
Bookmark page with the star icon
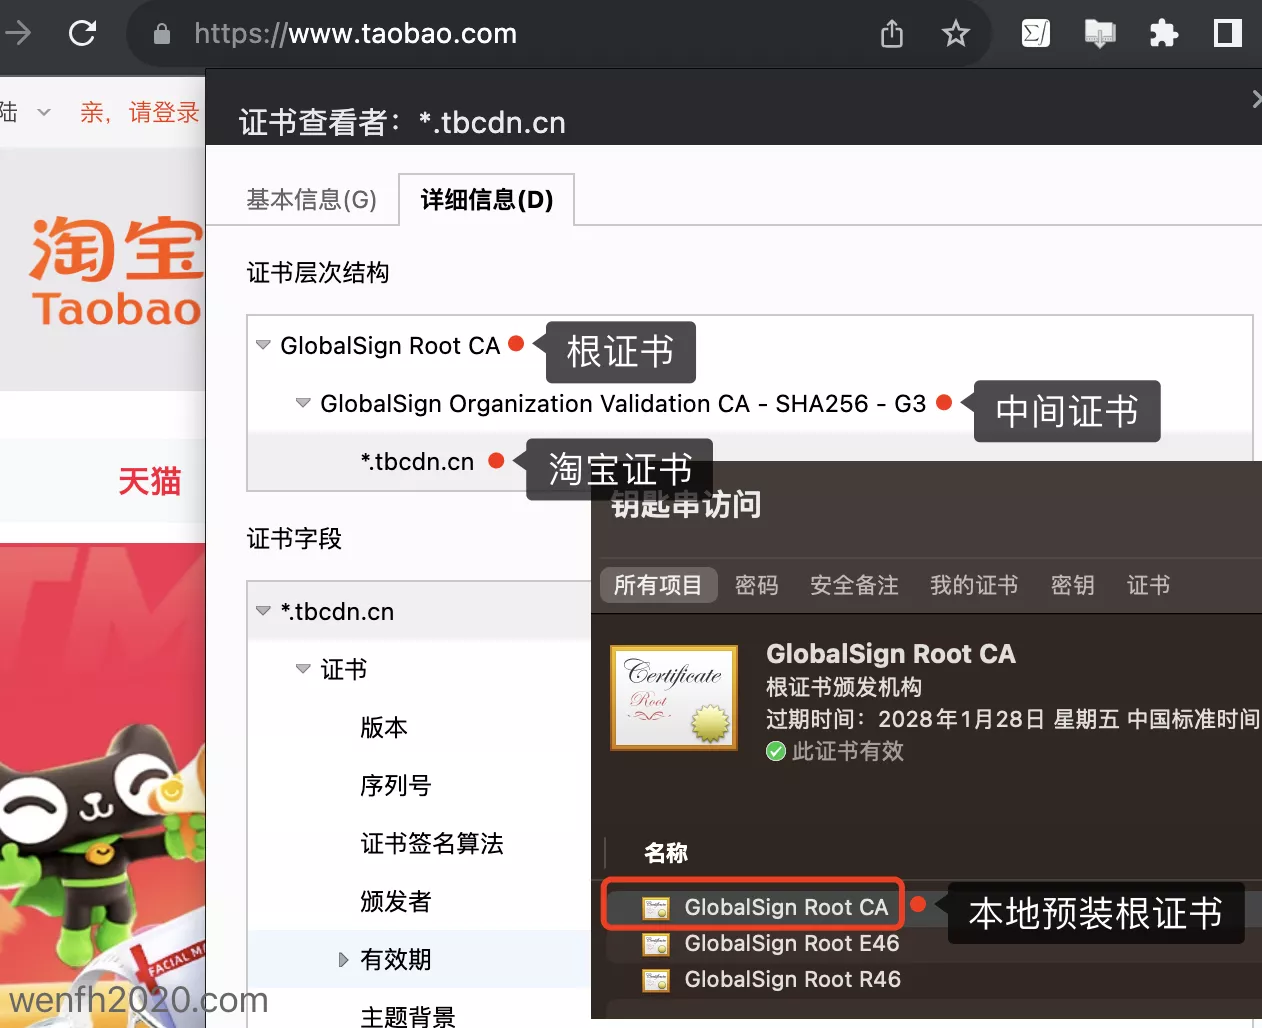[x=955, y=35]
